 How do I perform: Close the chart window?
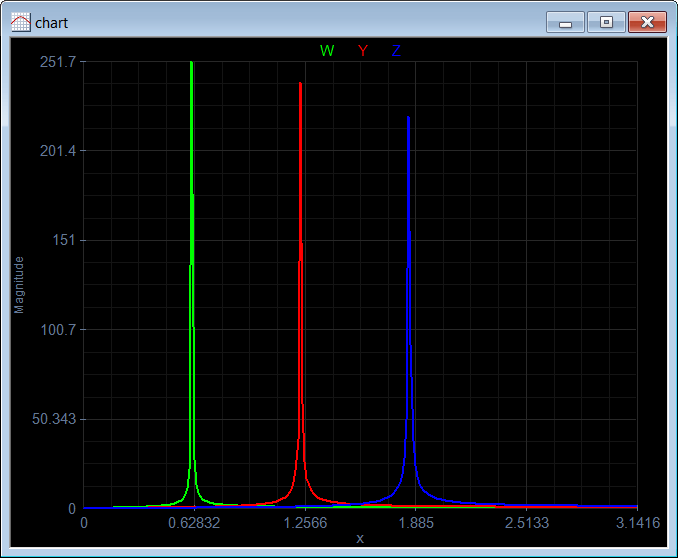(647, 22)
